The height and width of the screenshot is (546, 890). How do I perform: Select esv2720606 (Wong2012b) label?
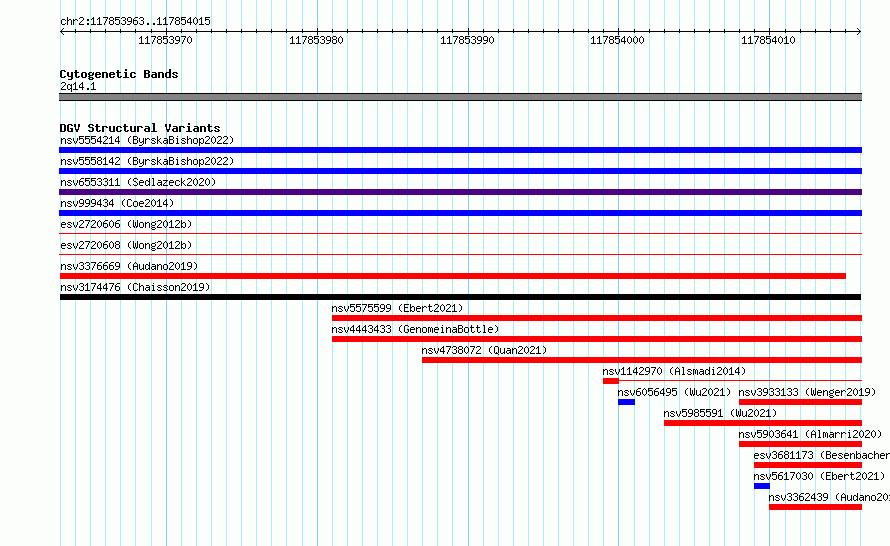click(126, 224)
